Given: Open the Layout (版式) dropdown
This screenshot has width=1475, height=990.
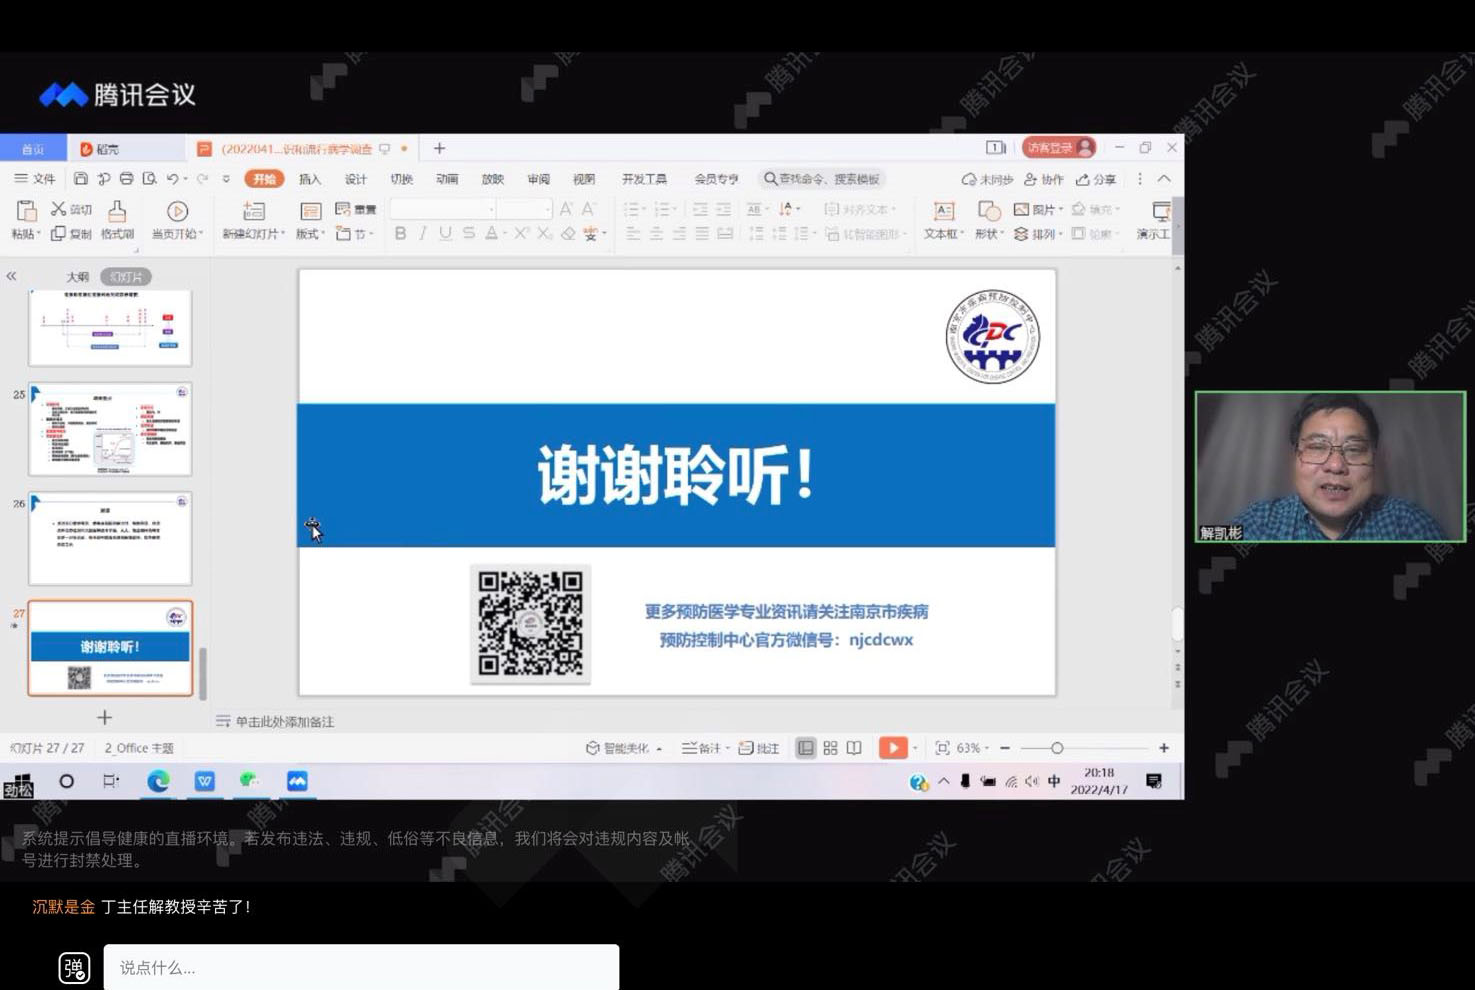Looking at the screenshot, I should (311, 234).
